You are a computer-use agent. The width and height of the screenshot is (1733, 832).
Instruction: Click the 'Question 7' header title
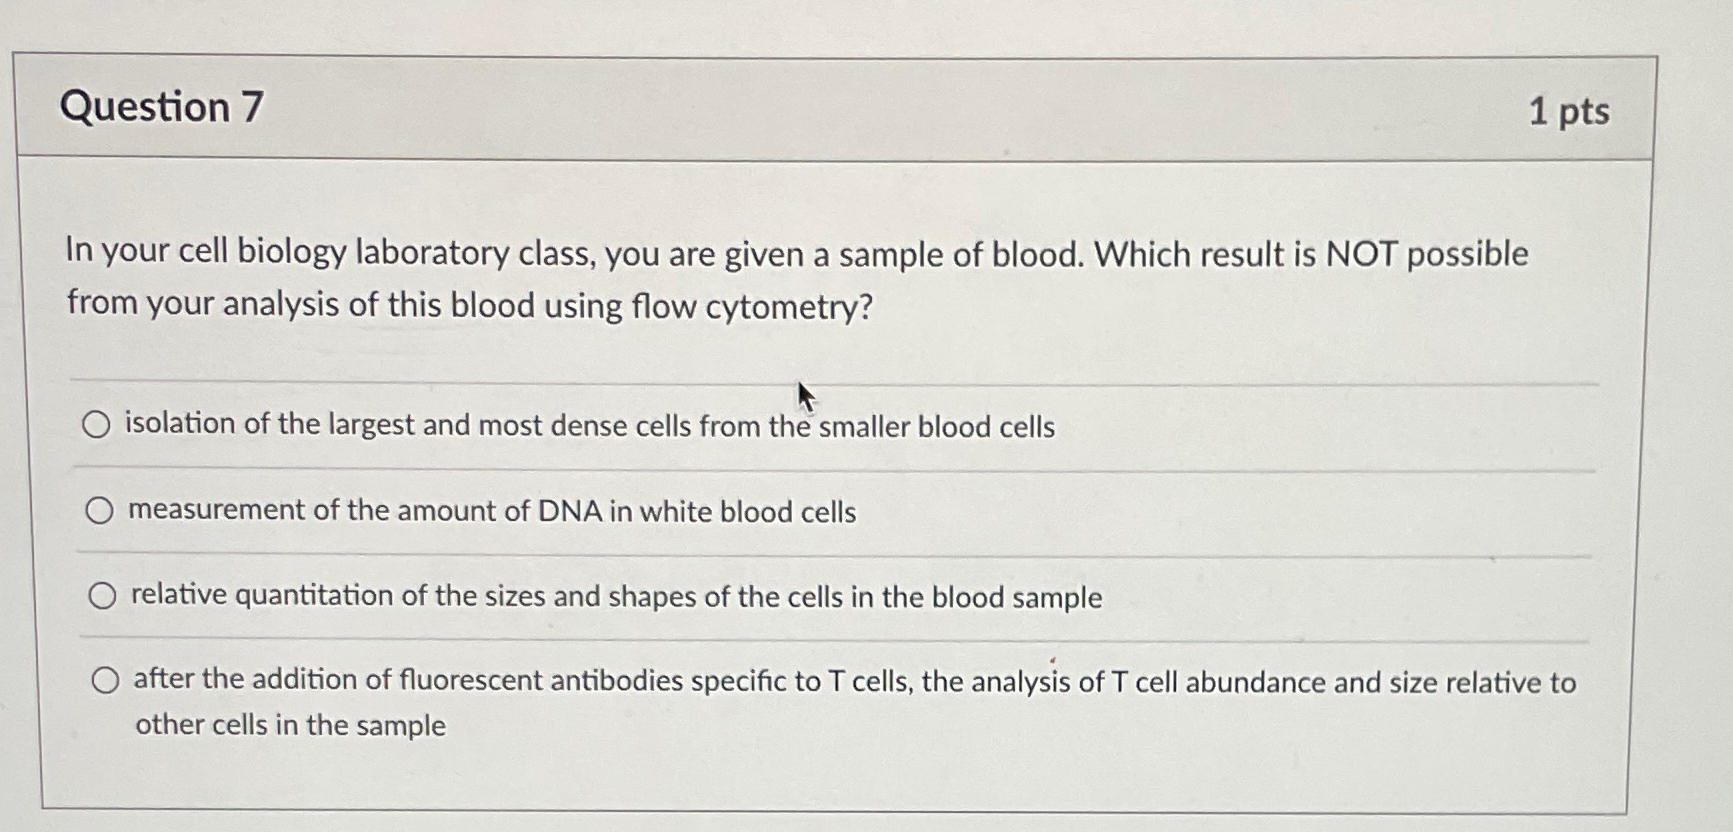[162, 107]
